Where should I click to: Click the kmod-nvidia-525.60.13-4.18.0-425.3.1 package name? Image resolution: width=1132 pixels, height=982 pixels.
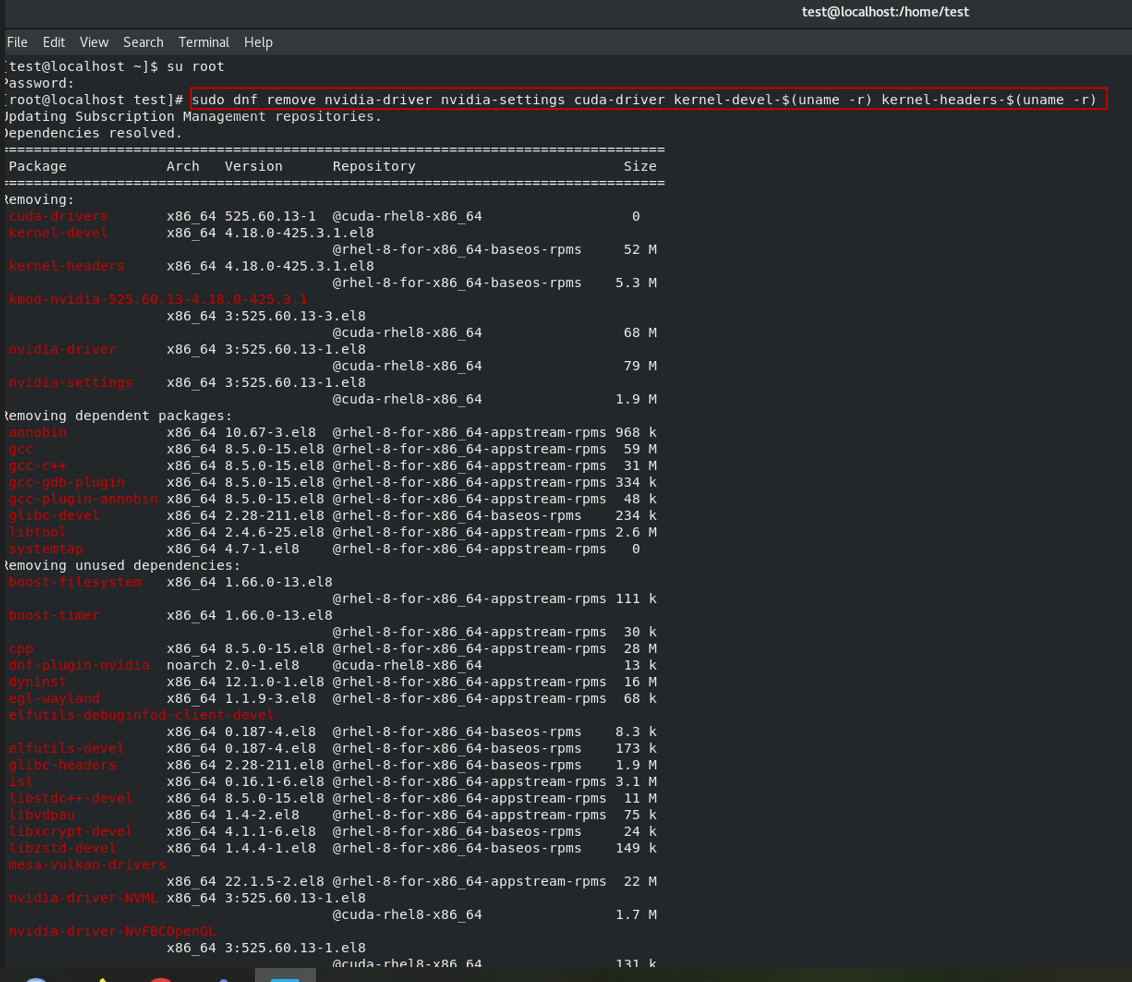158,299
